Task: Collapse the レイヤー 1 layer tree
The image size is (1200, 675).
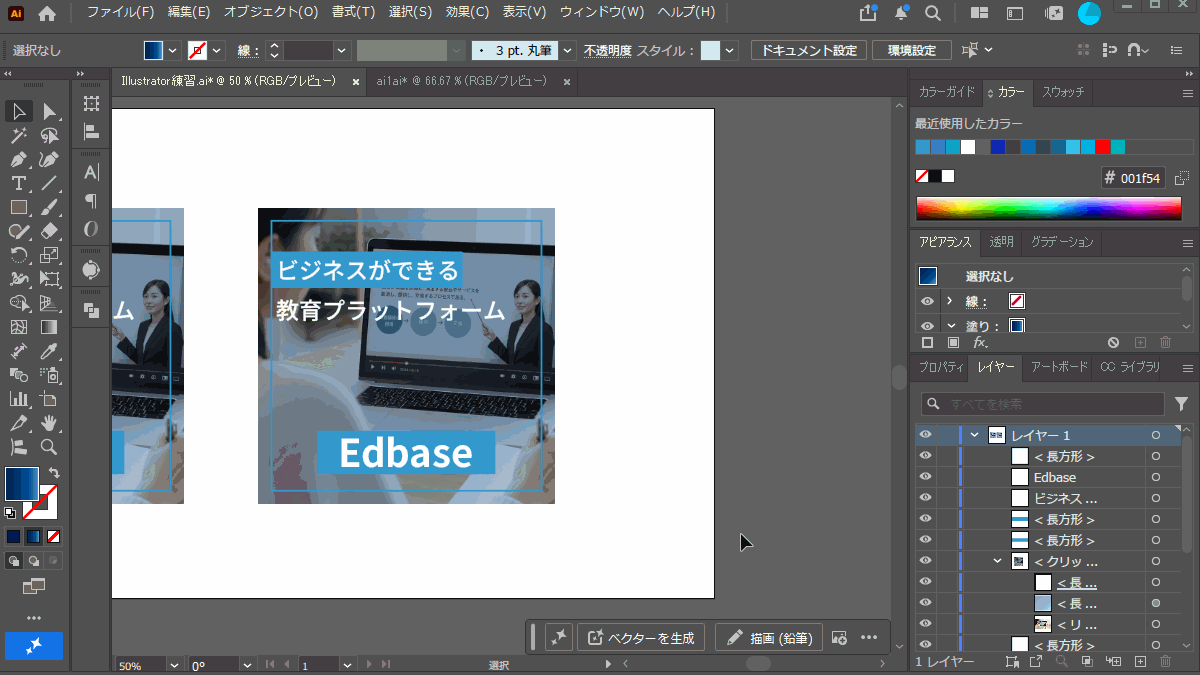Action: 974,435
